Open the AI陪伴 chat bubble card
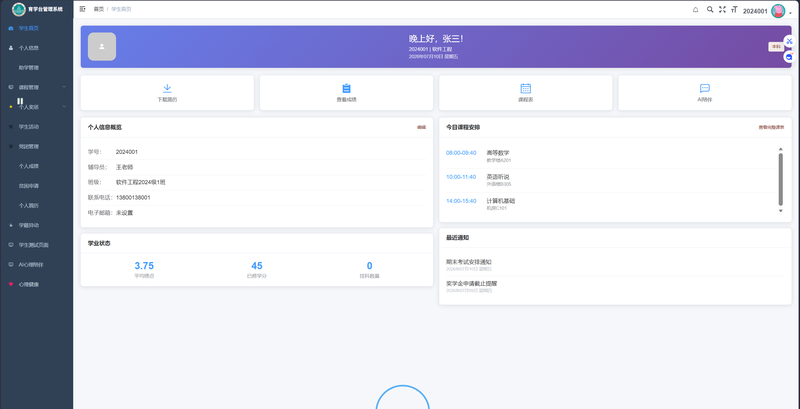 coord(705,93)
